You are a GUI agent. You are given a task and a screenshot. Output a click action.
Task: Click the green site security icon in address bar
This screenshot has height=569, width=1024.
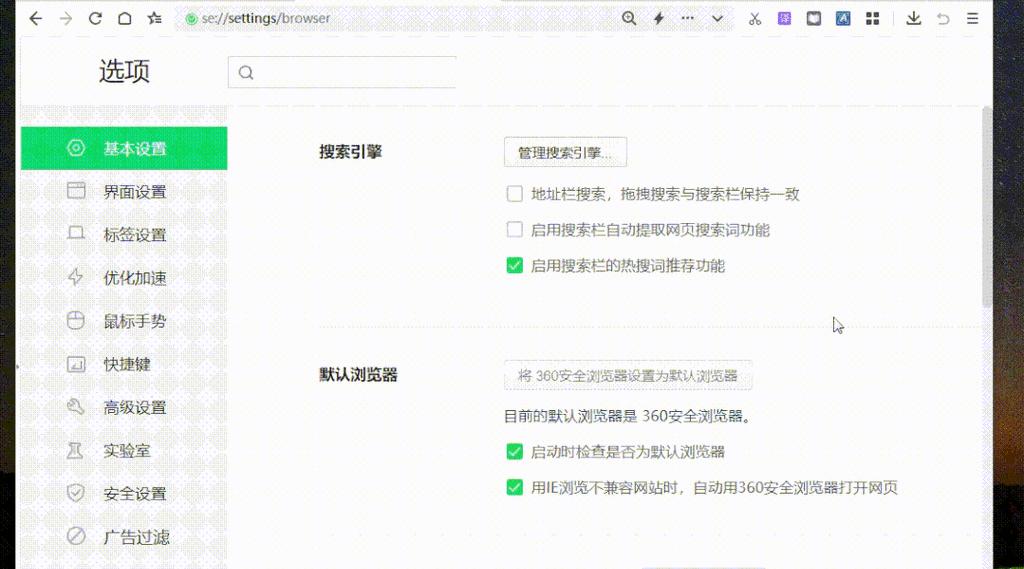pos(191,19)
